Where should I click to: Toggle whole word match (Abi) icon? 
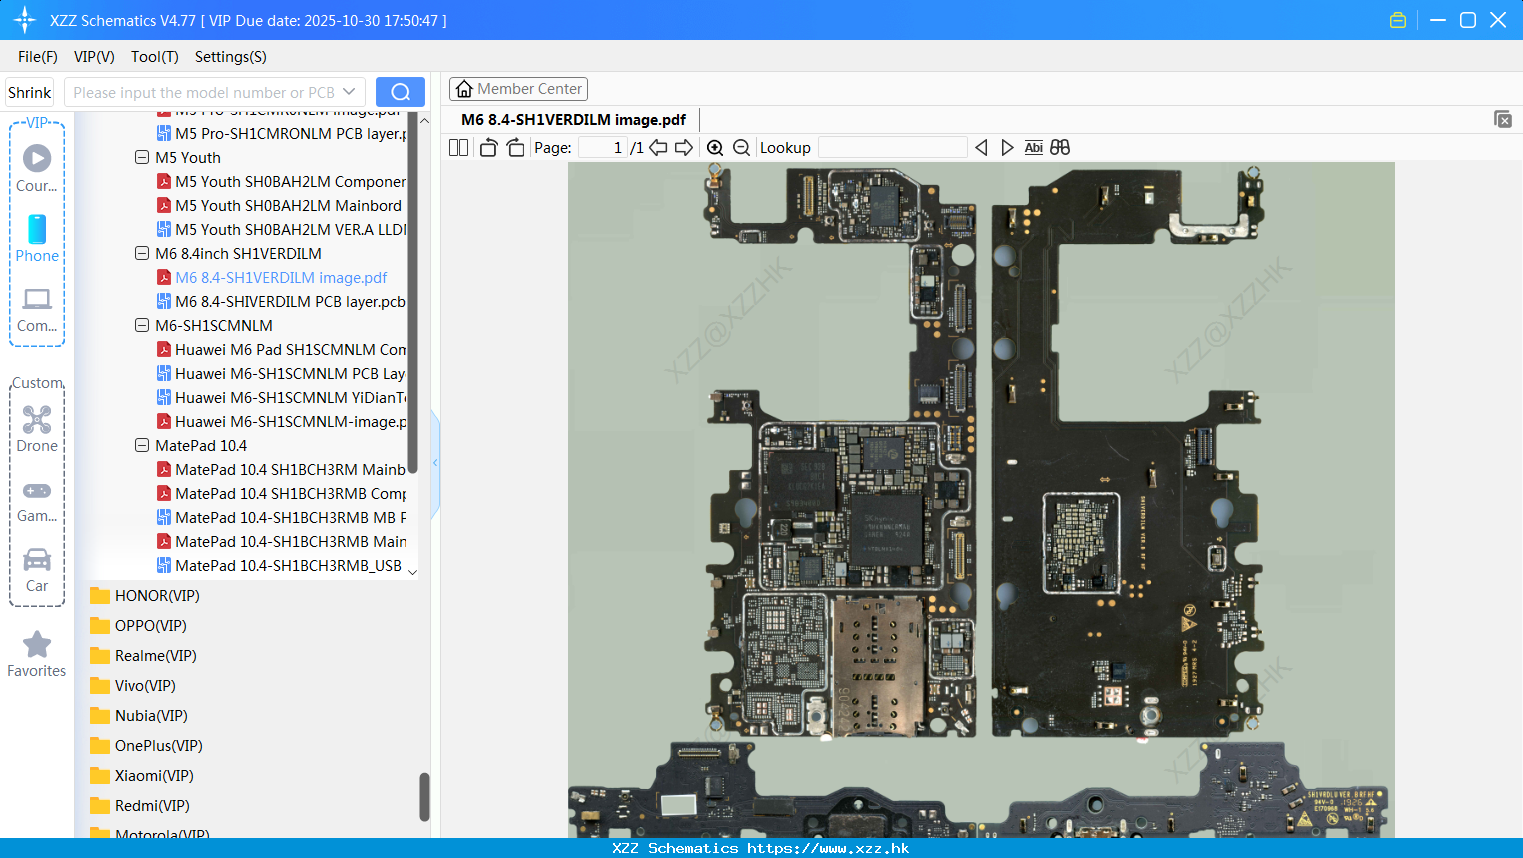click(1034, 148)
